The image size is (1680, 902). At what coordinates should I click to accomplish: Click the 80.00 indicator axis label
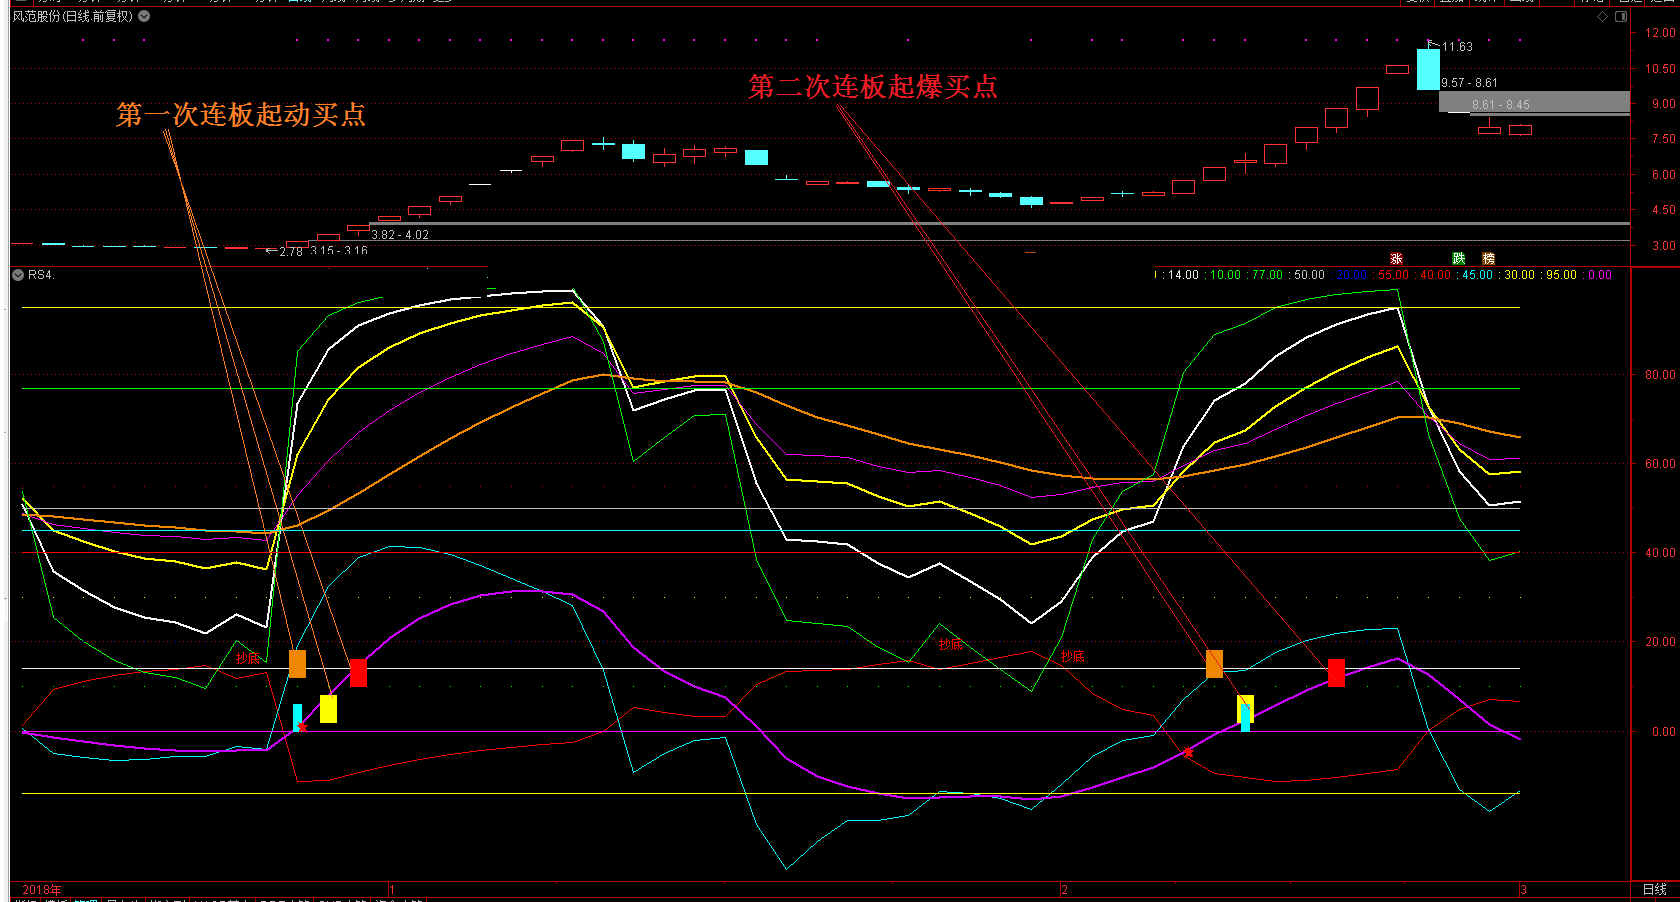[x=1662, y=375]
